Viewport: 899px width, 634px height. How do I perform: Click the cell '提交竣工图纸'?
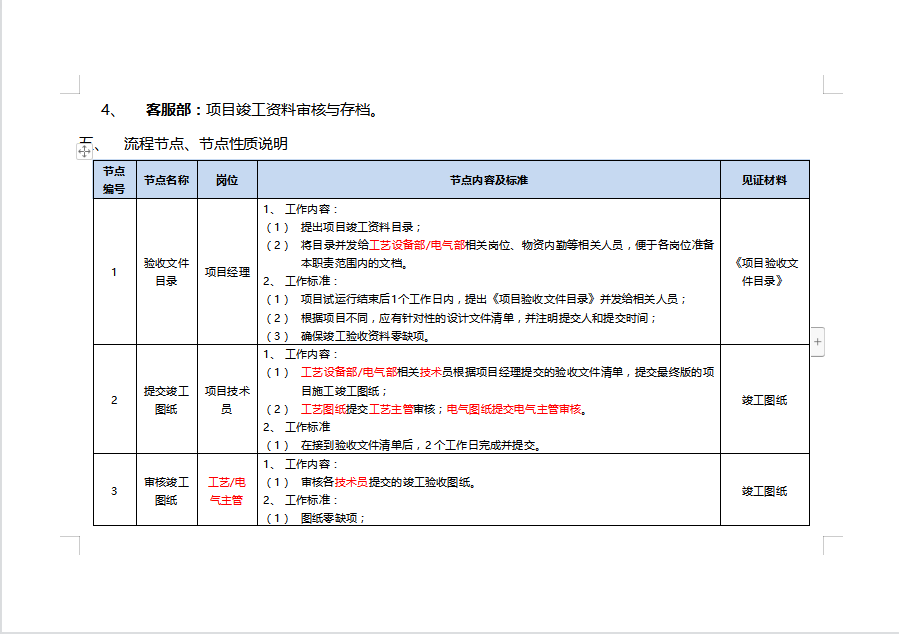coord(166,400)
